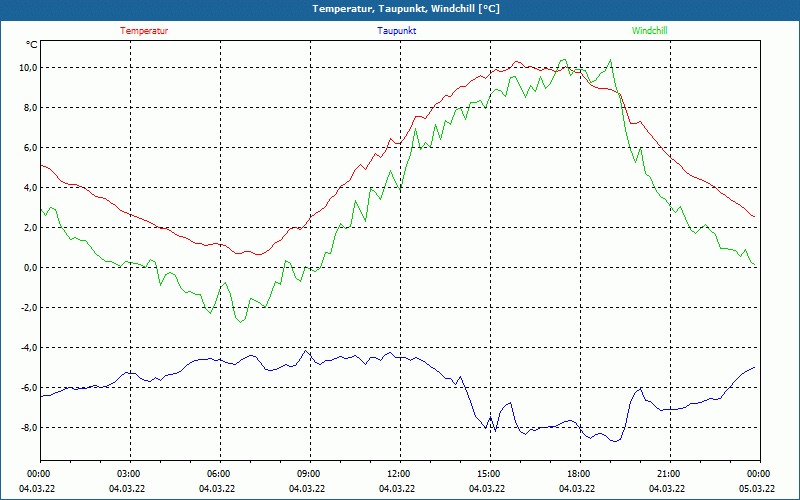
Task: Click the 0,0 y-axis value
Action: [x=30, y=268]
